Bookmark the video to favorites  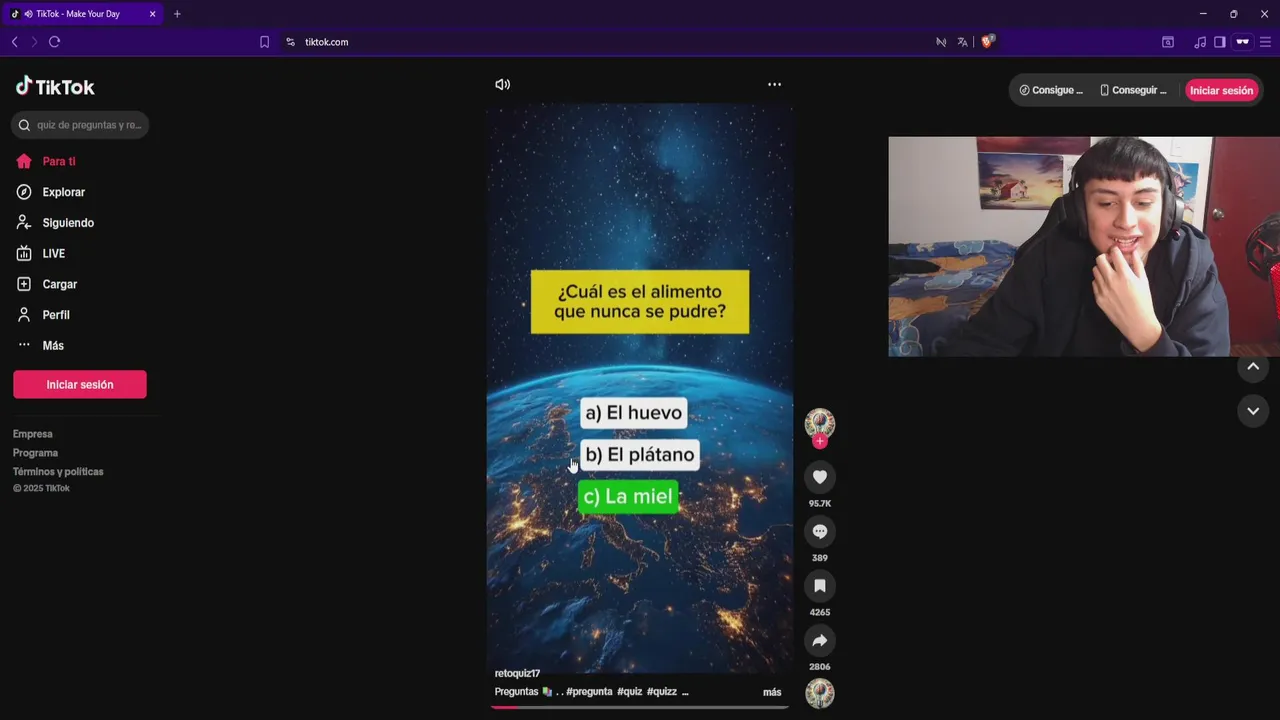820,585
